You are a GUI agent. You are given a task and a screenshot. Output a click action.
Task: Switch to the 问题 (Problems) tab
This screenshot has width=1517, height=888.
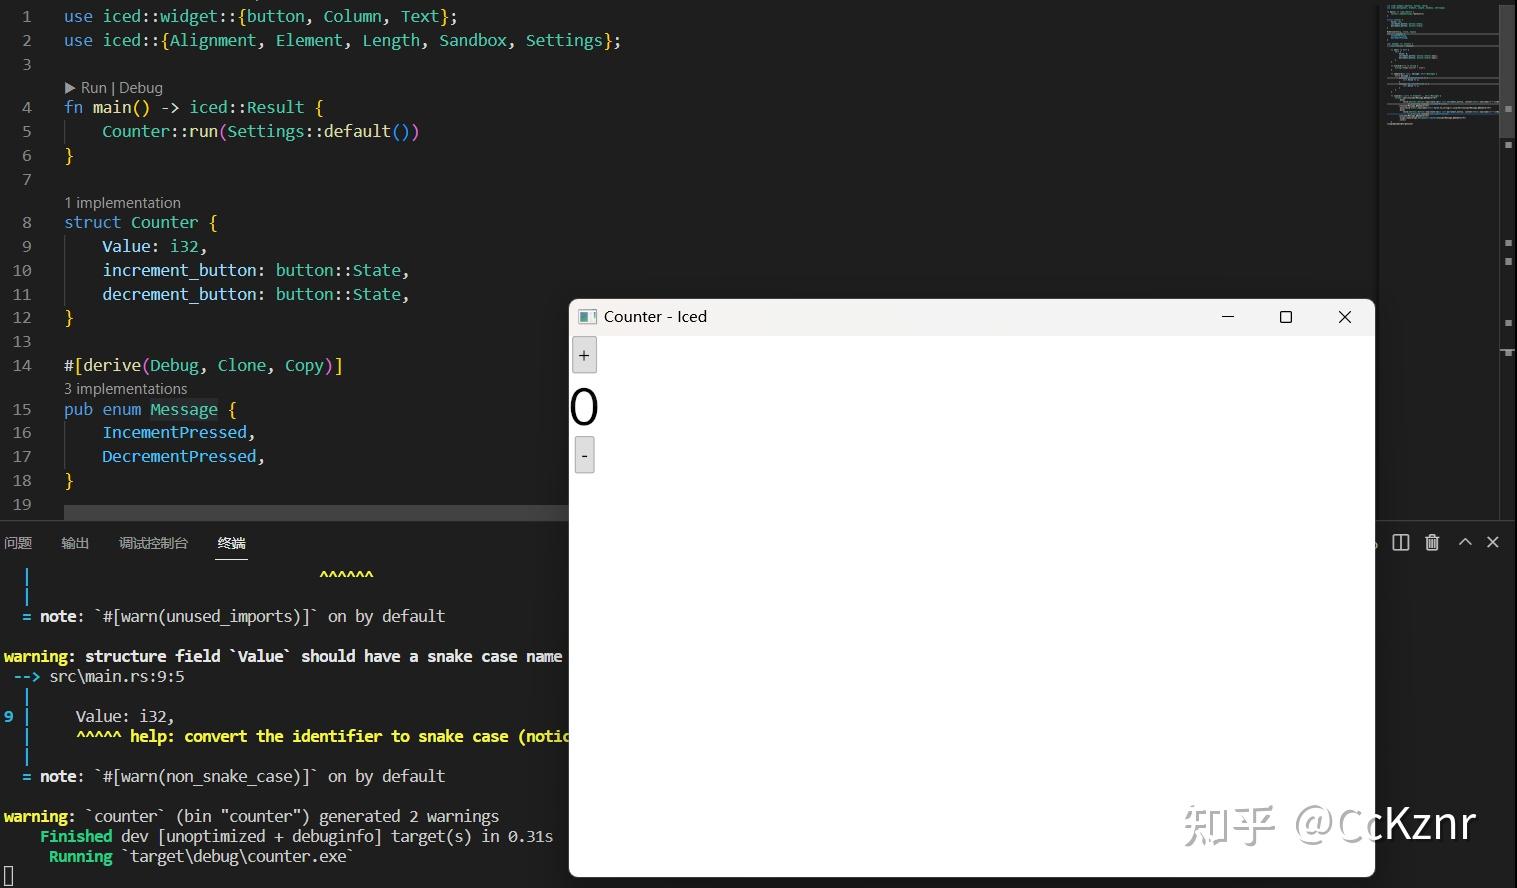[x=18, y=543]
